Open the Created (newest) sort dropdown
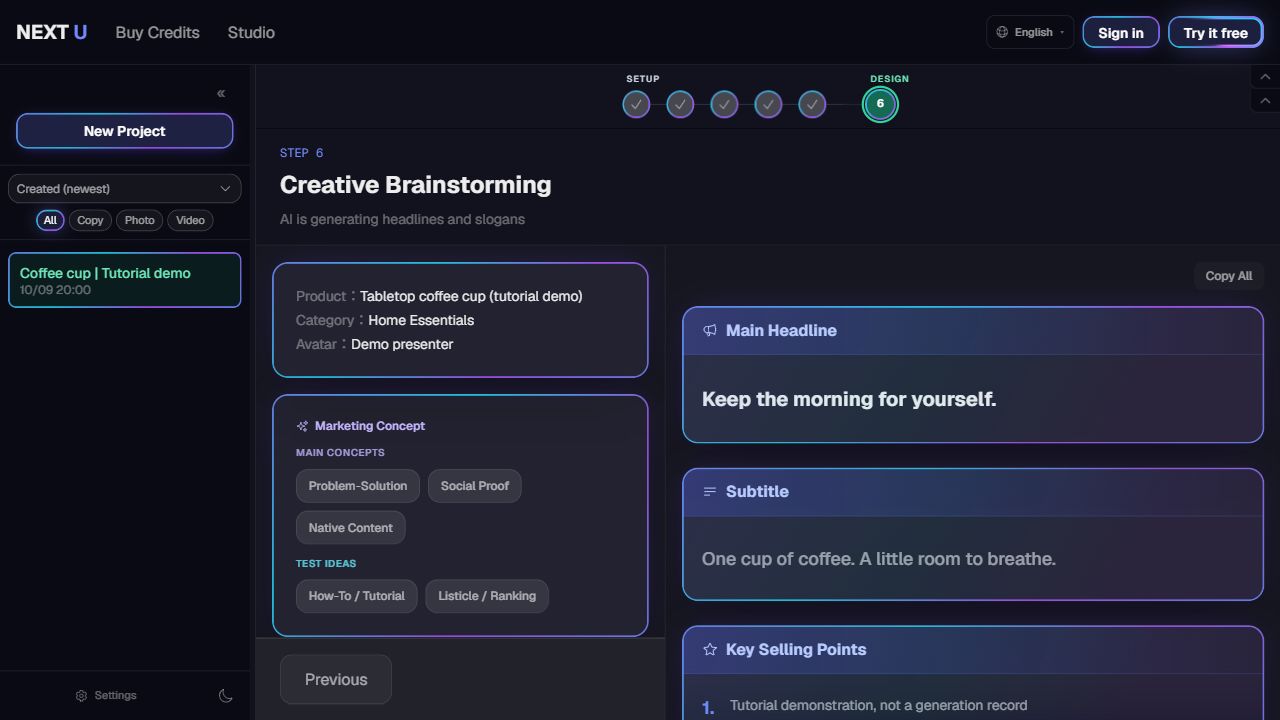This screenshot has width=1280, height=720. pyautogui.click(x=125, y=189)
